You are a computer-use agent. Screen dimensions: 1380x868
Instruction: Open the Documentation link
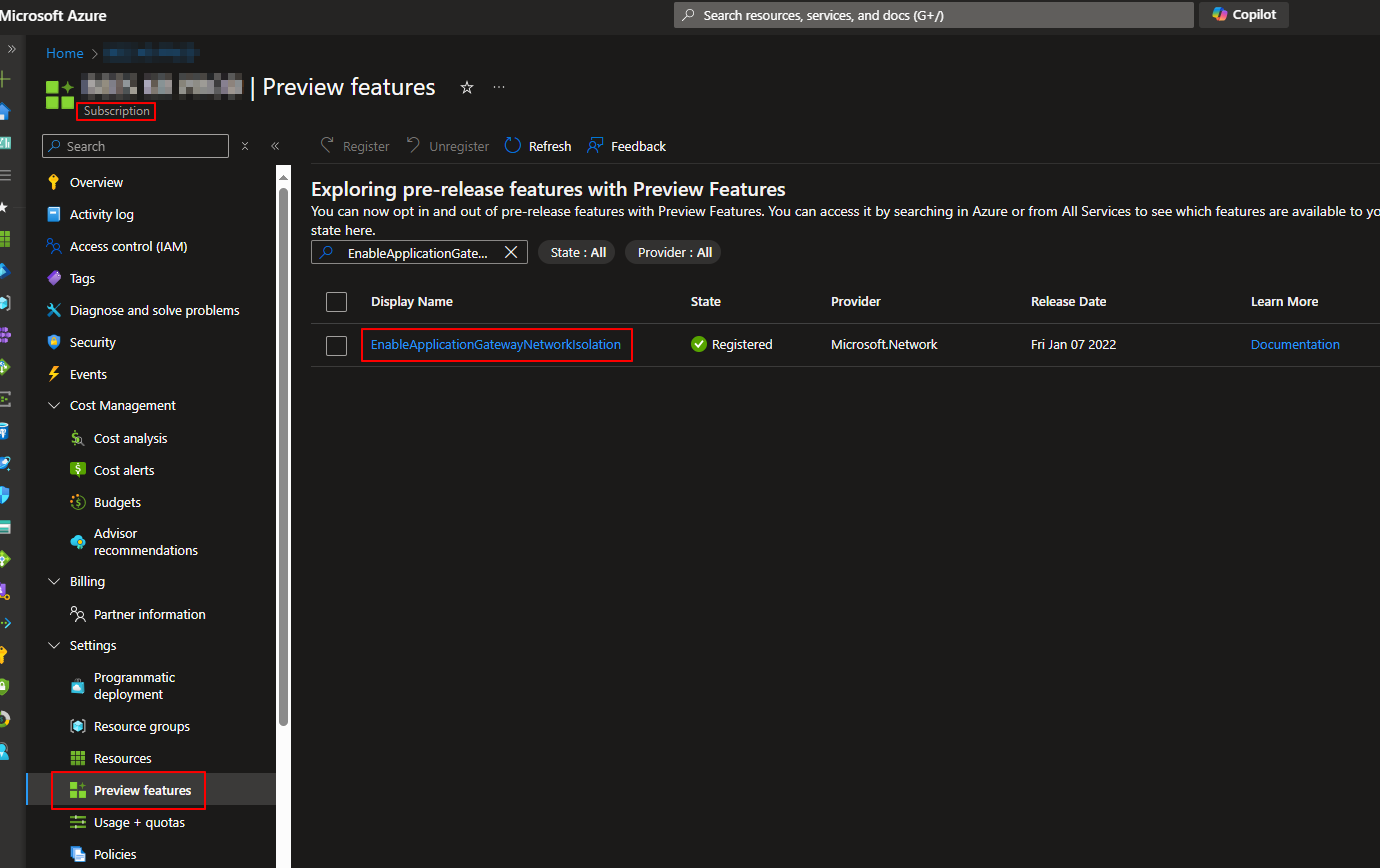(1295, 344)
